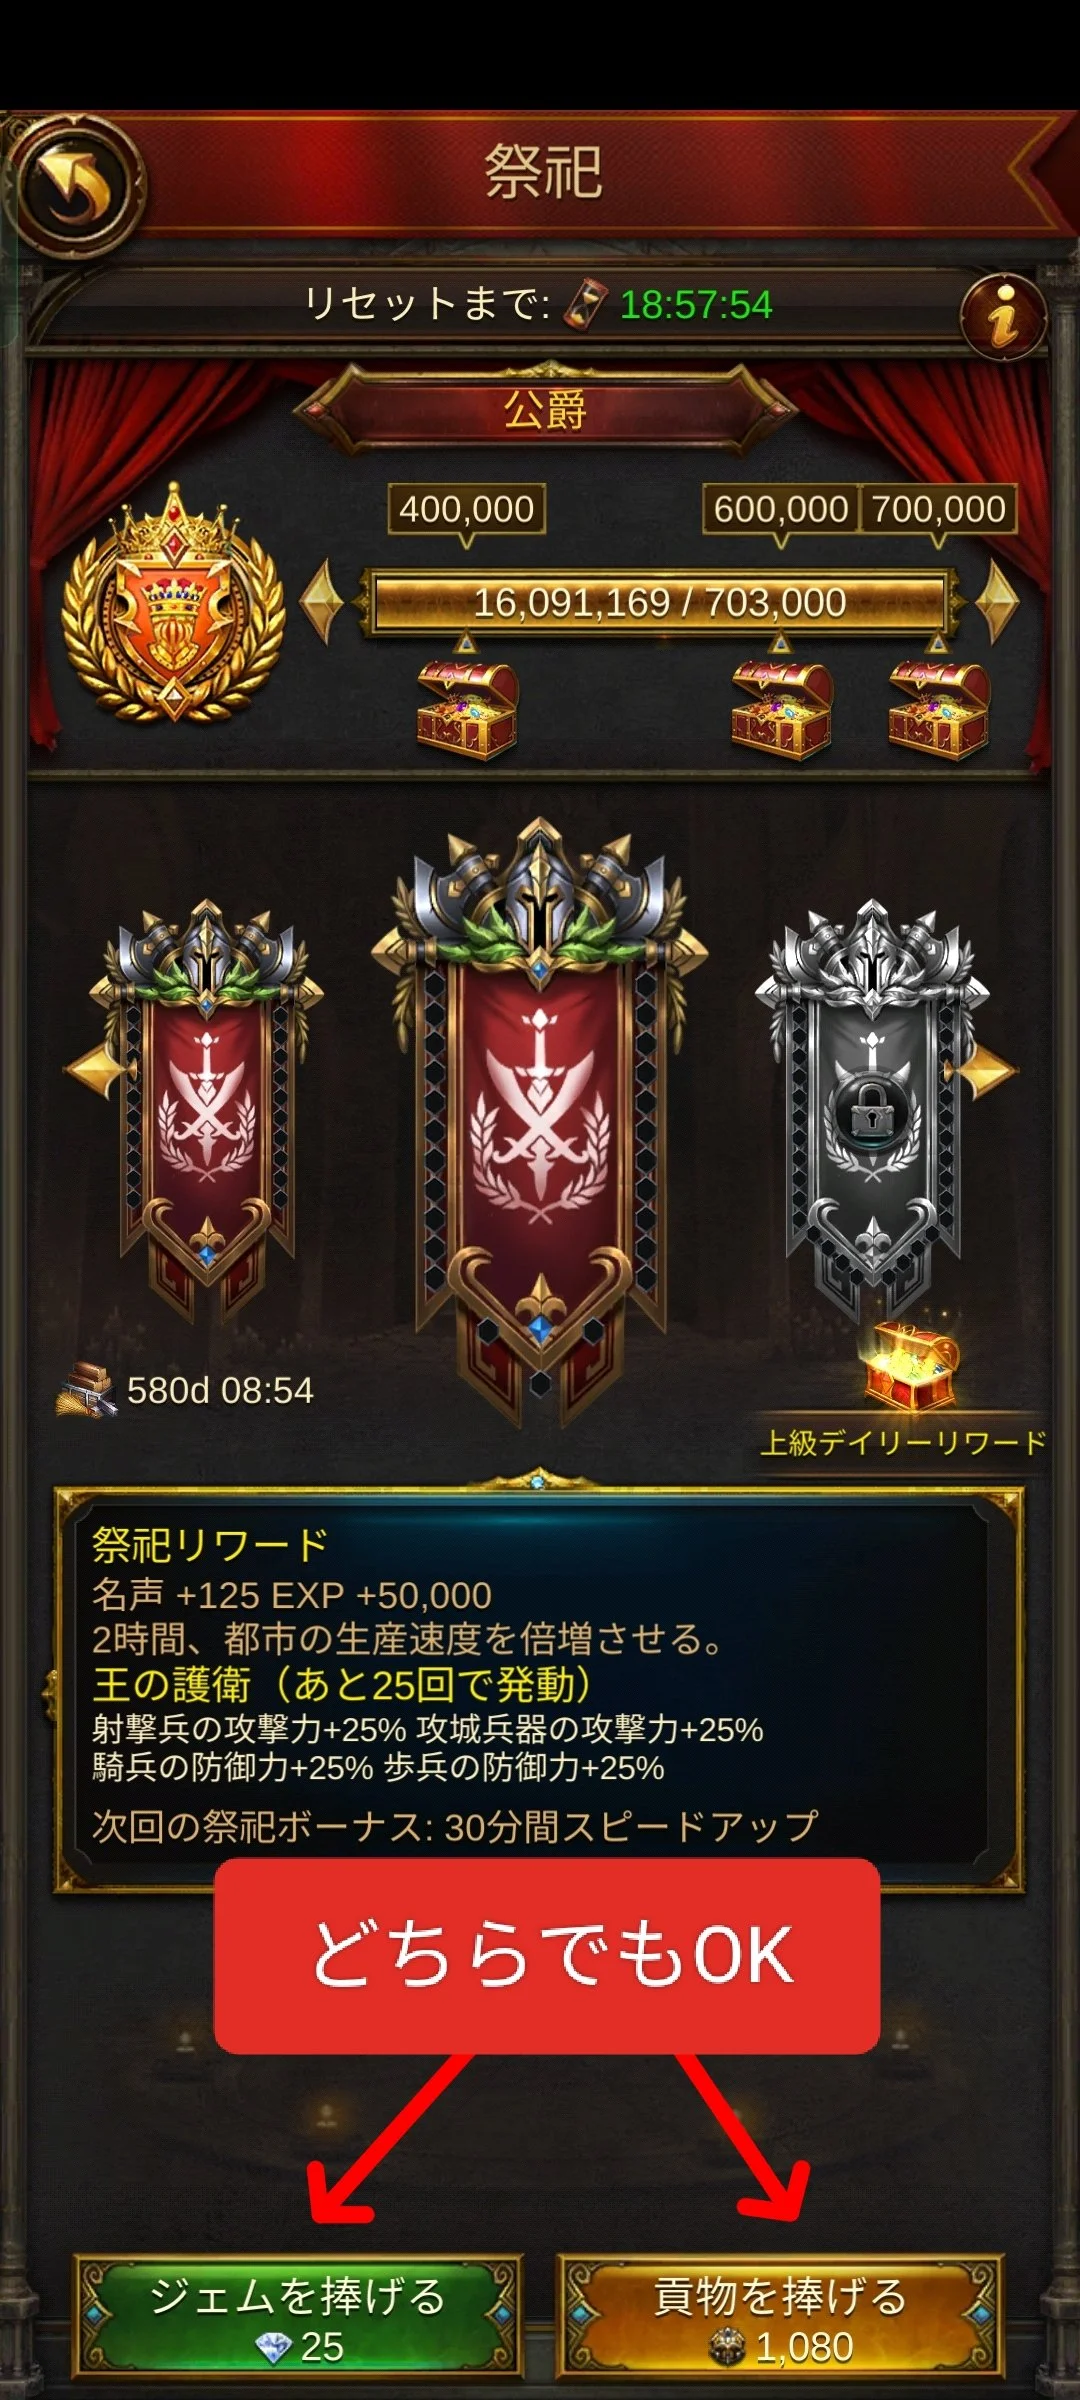Select the left red banner
Viewport: 1080px width, 2400px height.
pyautogui.click(x=207, y=1110)
